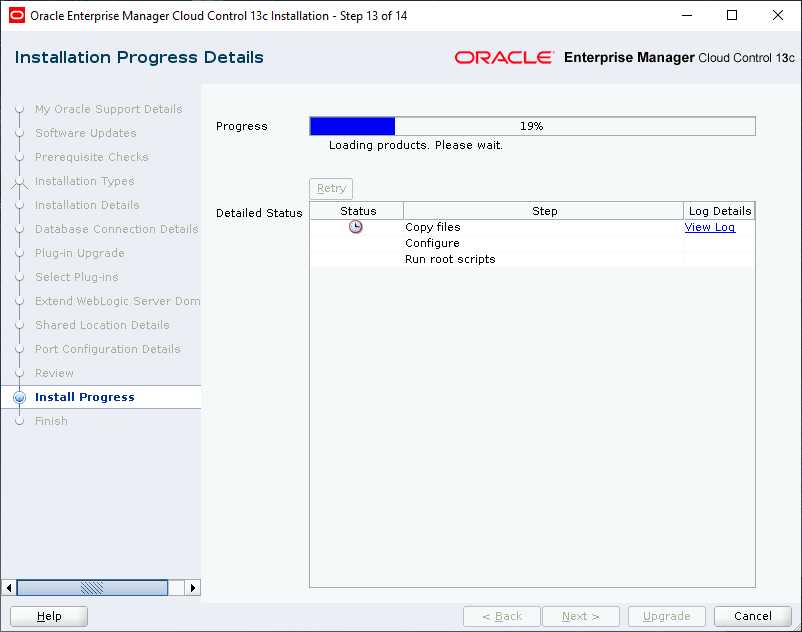Select the Database Connection Details step
802x632 pixels.
click(x=117, y=229)
